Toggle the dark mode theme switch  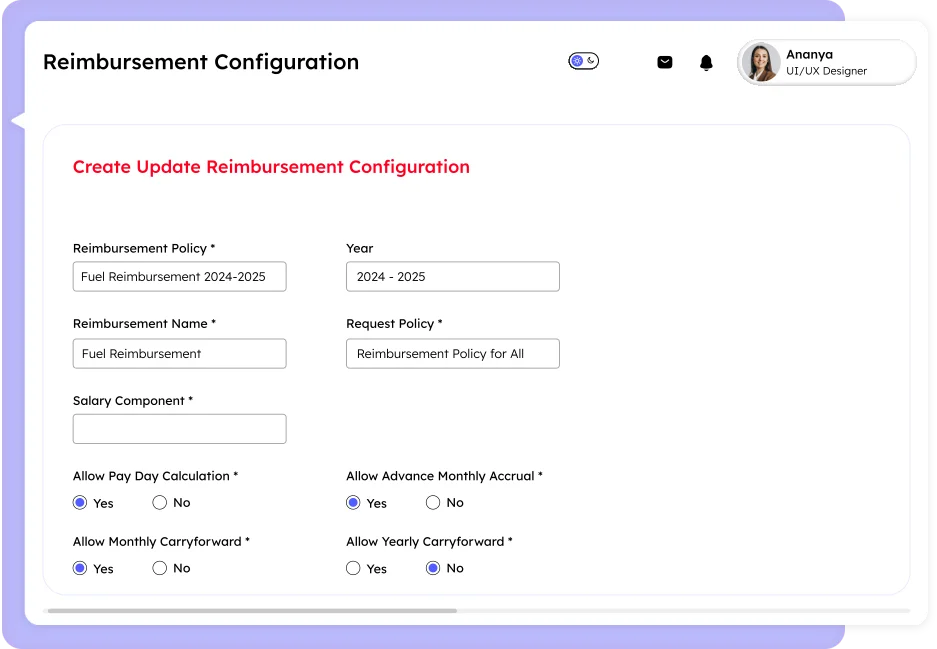tap(583, 61)
